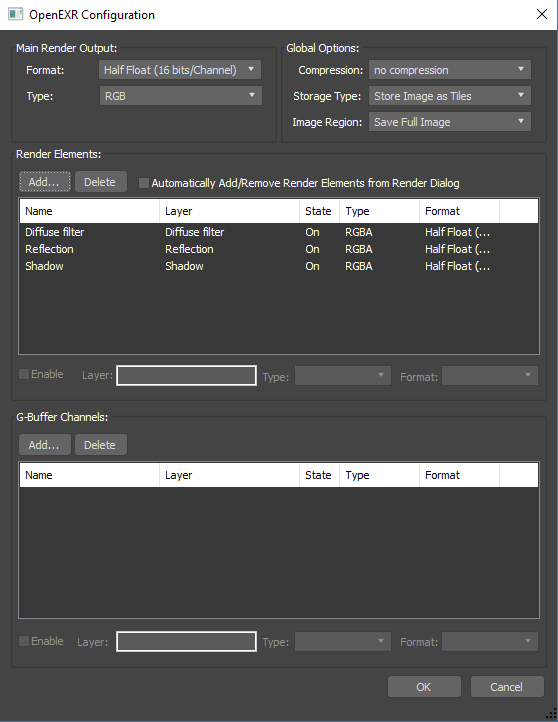Click the State column header in Render Elements
The height and width of the screenshot is (722, 558).
coord(320,211)
